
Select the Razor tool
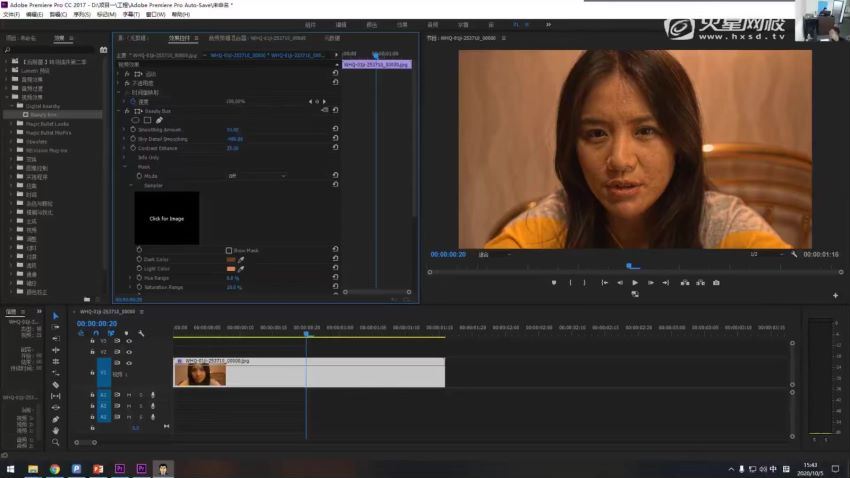click(55, 385)
